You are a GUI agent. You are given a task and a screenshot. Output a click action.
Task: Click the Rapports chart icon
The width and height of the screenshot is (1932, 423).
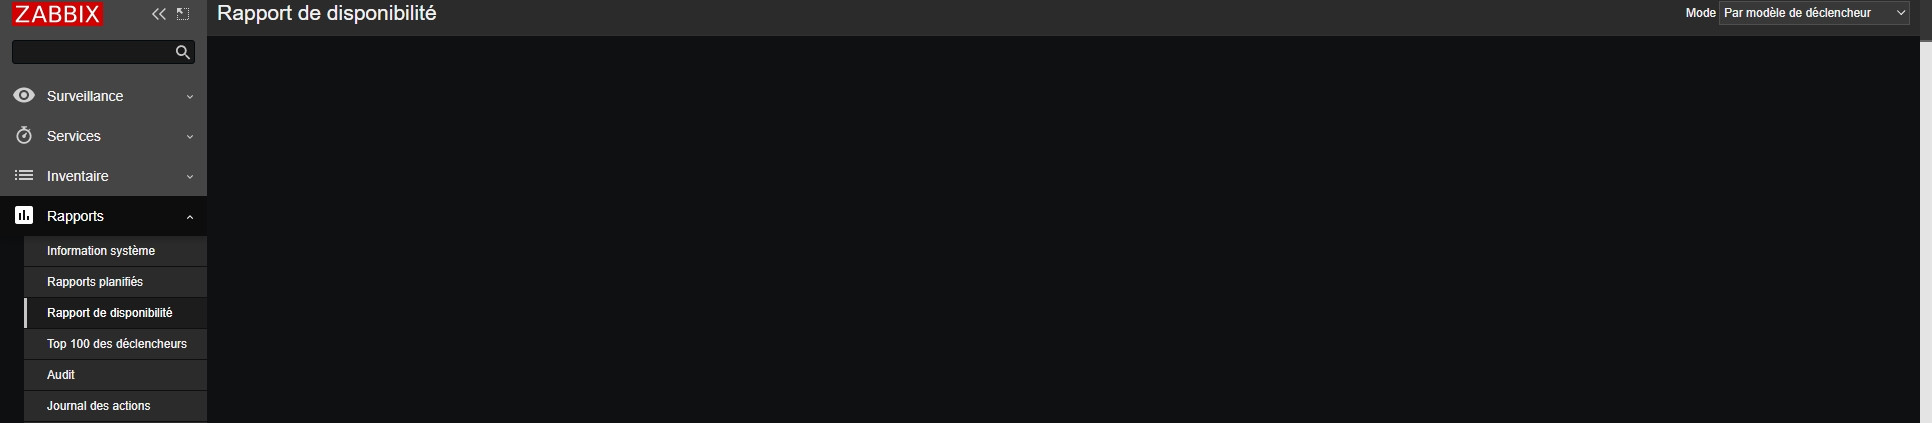click(24, 216)
